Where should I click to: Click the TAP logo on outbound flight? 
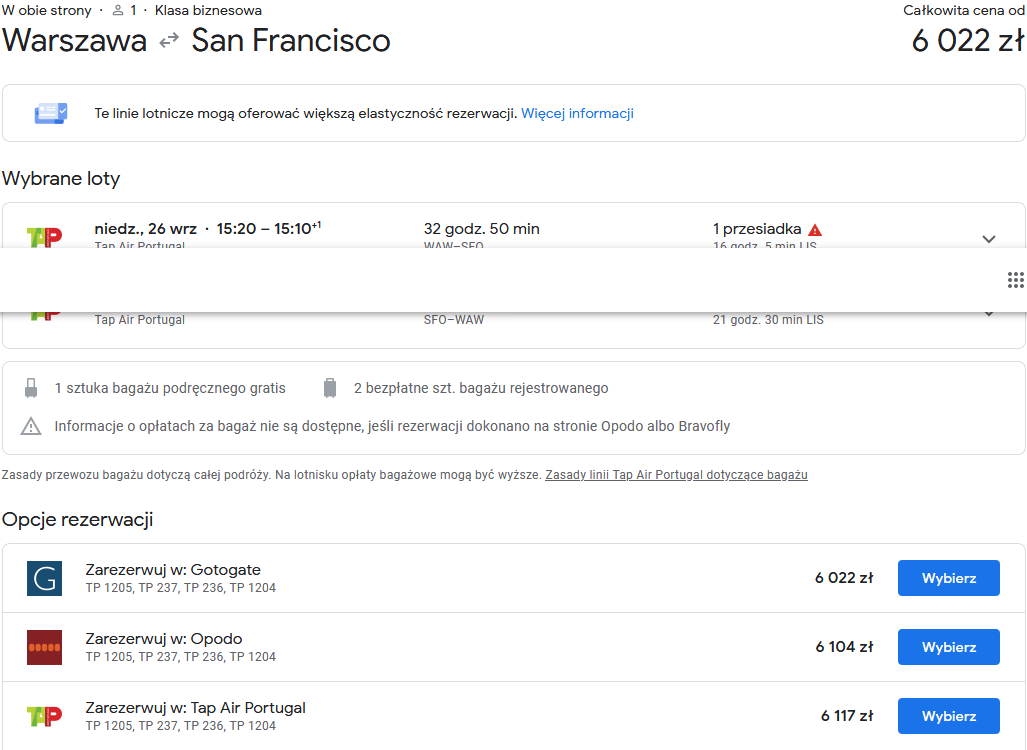pyautogui.click(x=45, y=236)
